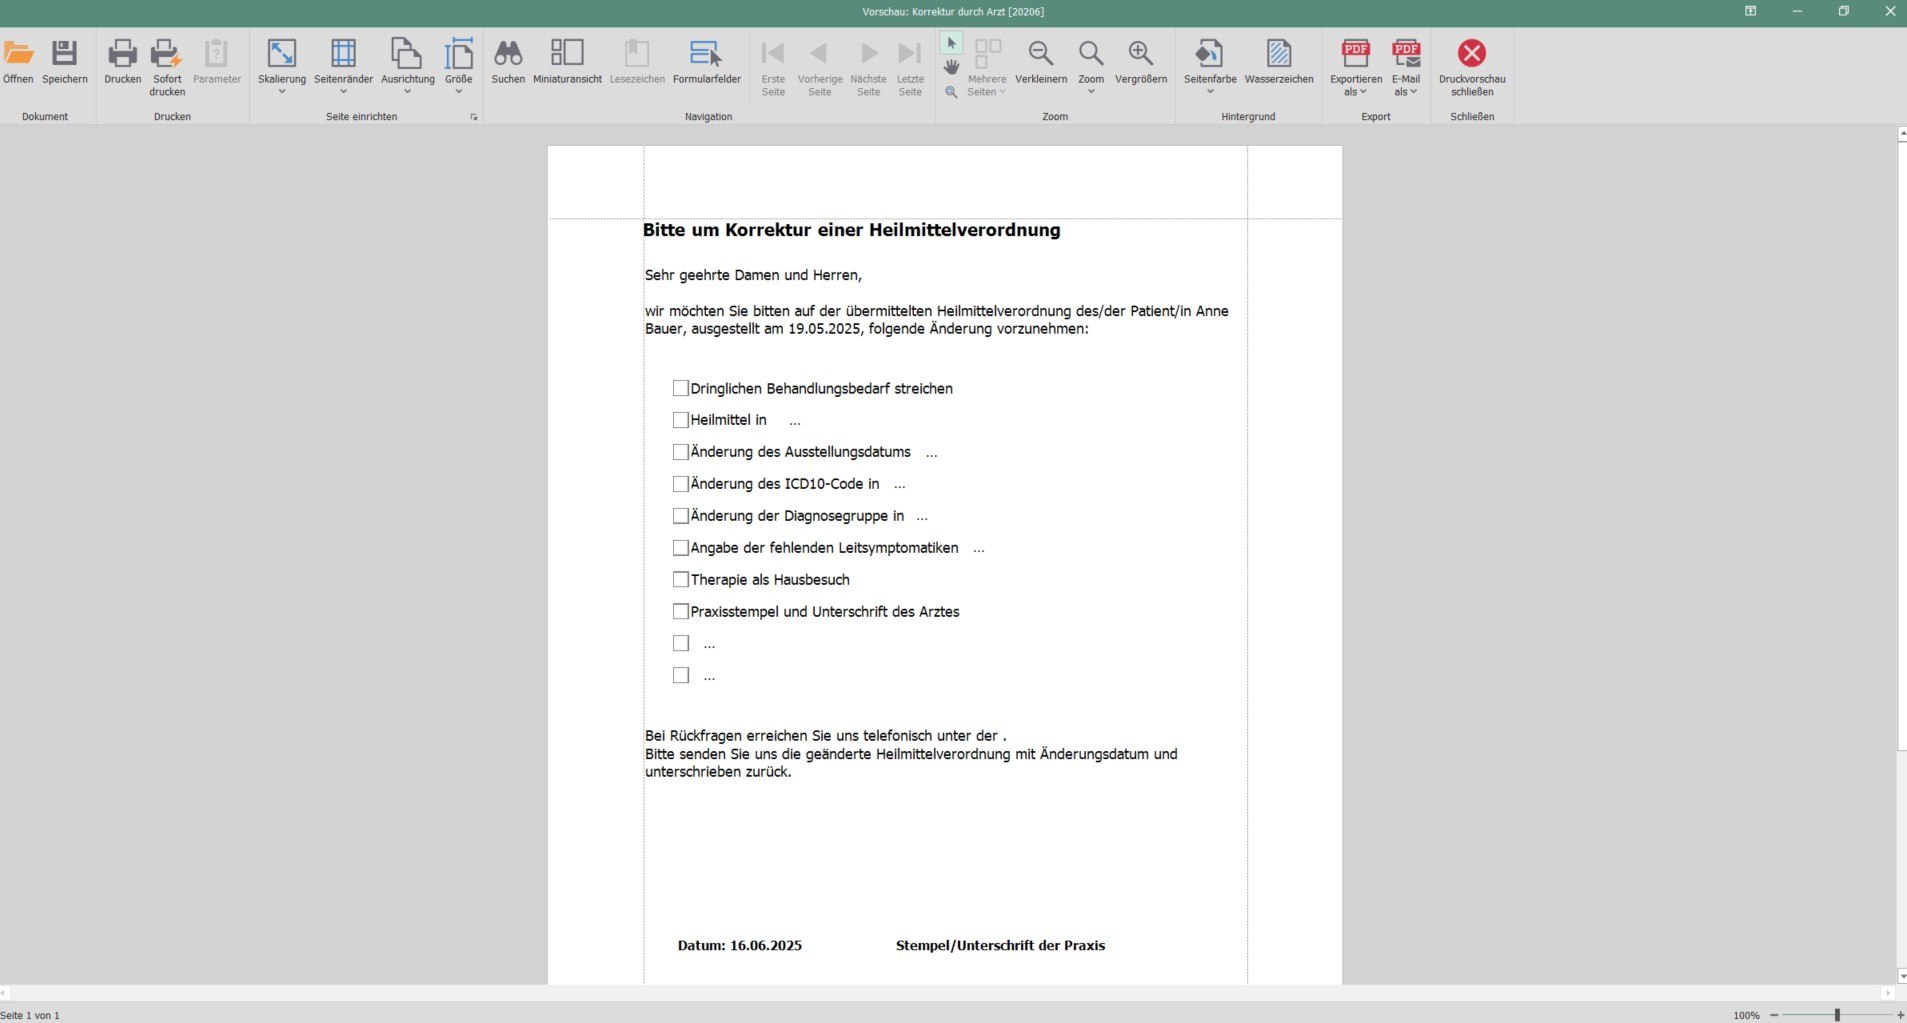Screen dimensions: 1907x1023
Task: Select the Verkleinern icon
Action: coord(1041,55)
